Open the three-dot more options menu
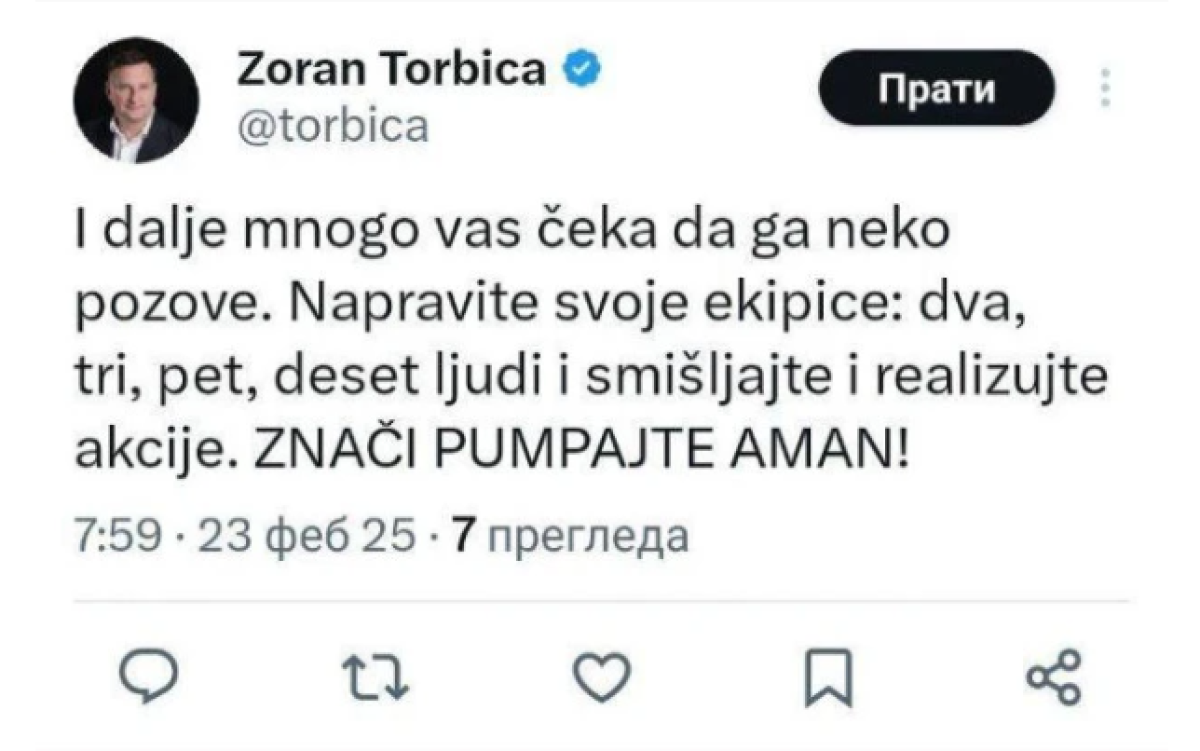 tap(1105, 89)
